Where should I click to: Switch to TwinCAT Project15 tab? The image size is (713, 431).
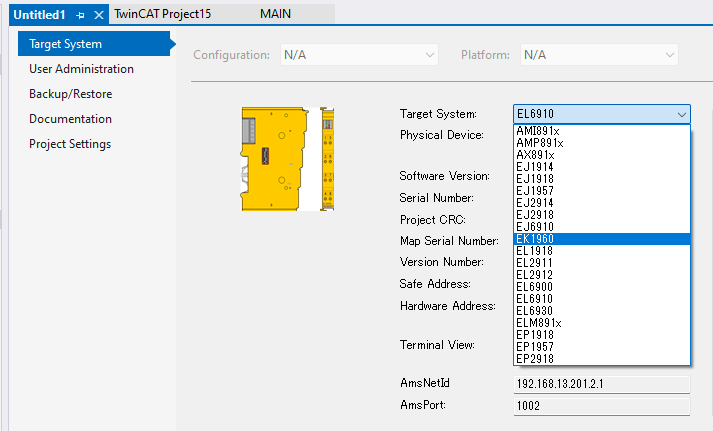[162, 14]
